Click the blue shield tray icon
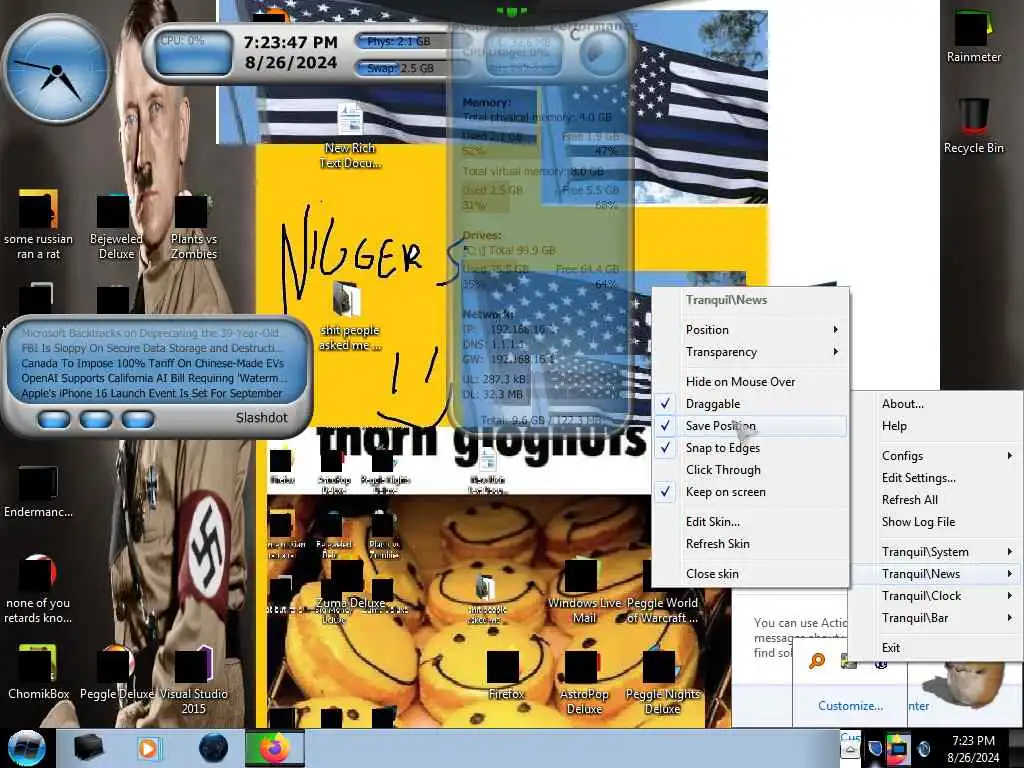1024x768 pixels. point(874,748)
